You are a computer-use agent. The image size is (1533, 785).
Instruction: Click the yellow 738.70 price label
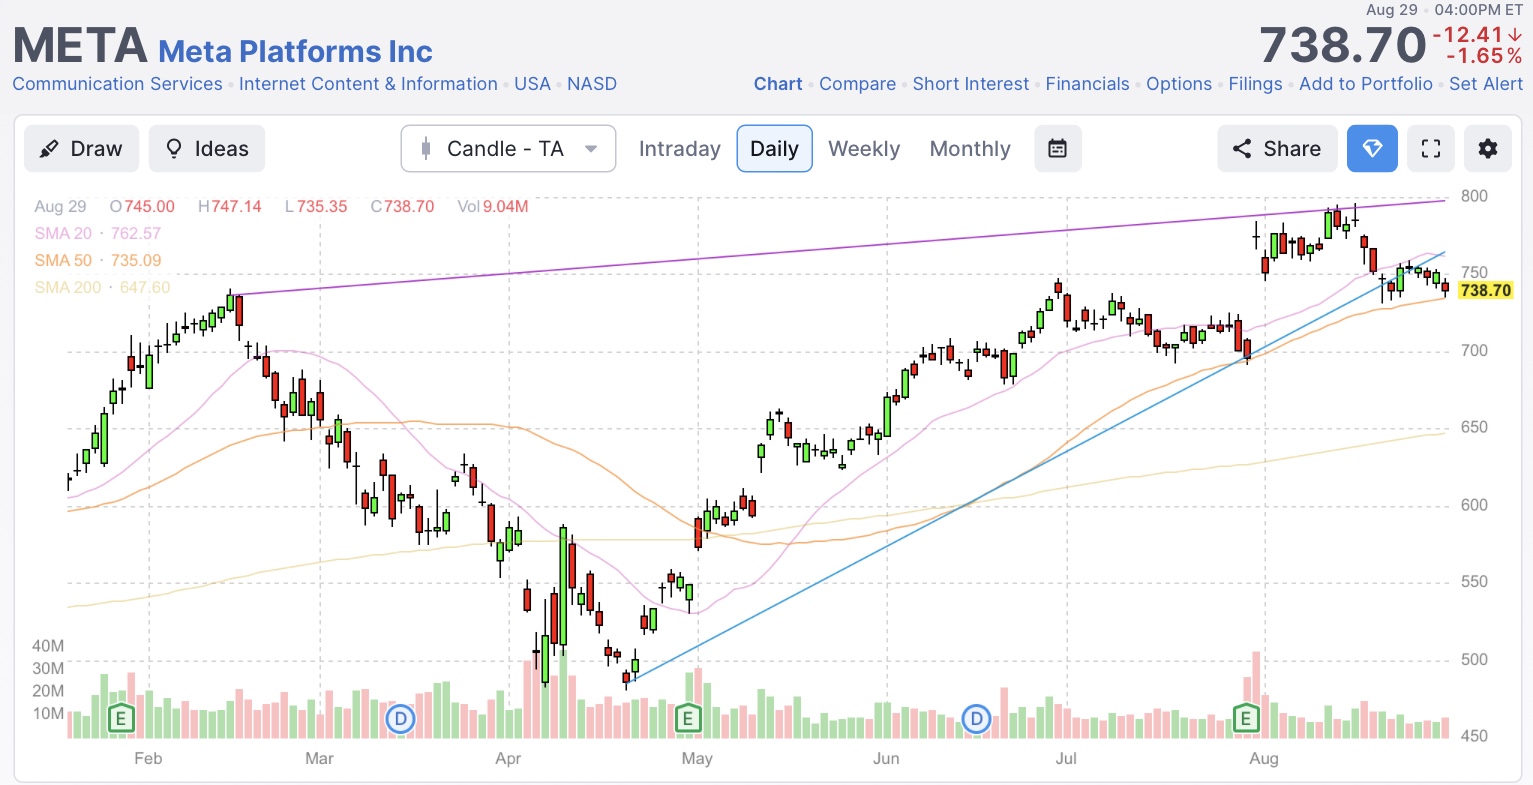pos(1485,291)
